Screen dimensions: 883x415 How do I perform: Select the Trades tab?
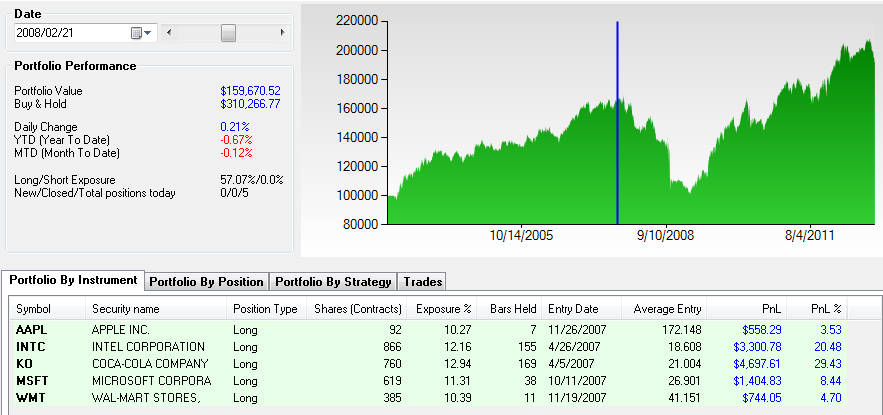click(x=422, y=282)
